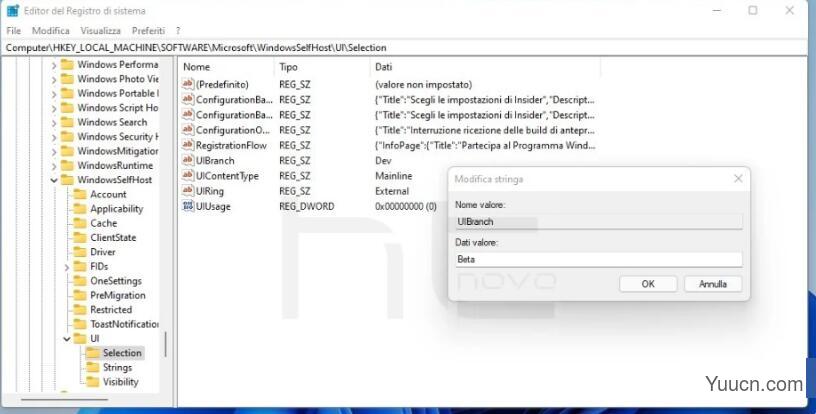Click the '0x00000000 (0)' data cell
This screenshot has height=414, width=816.
click(x=406, y=206)
